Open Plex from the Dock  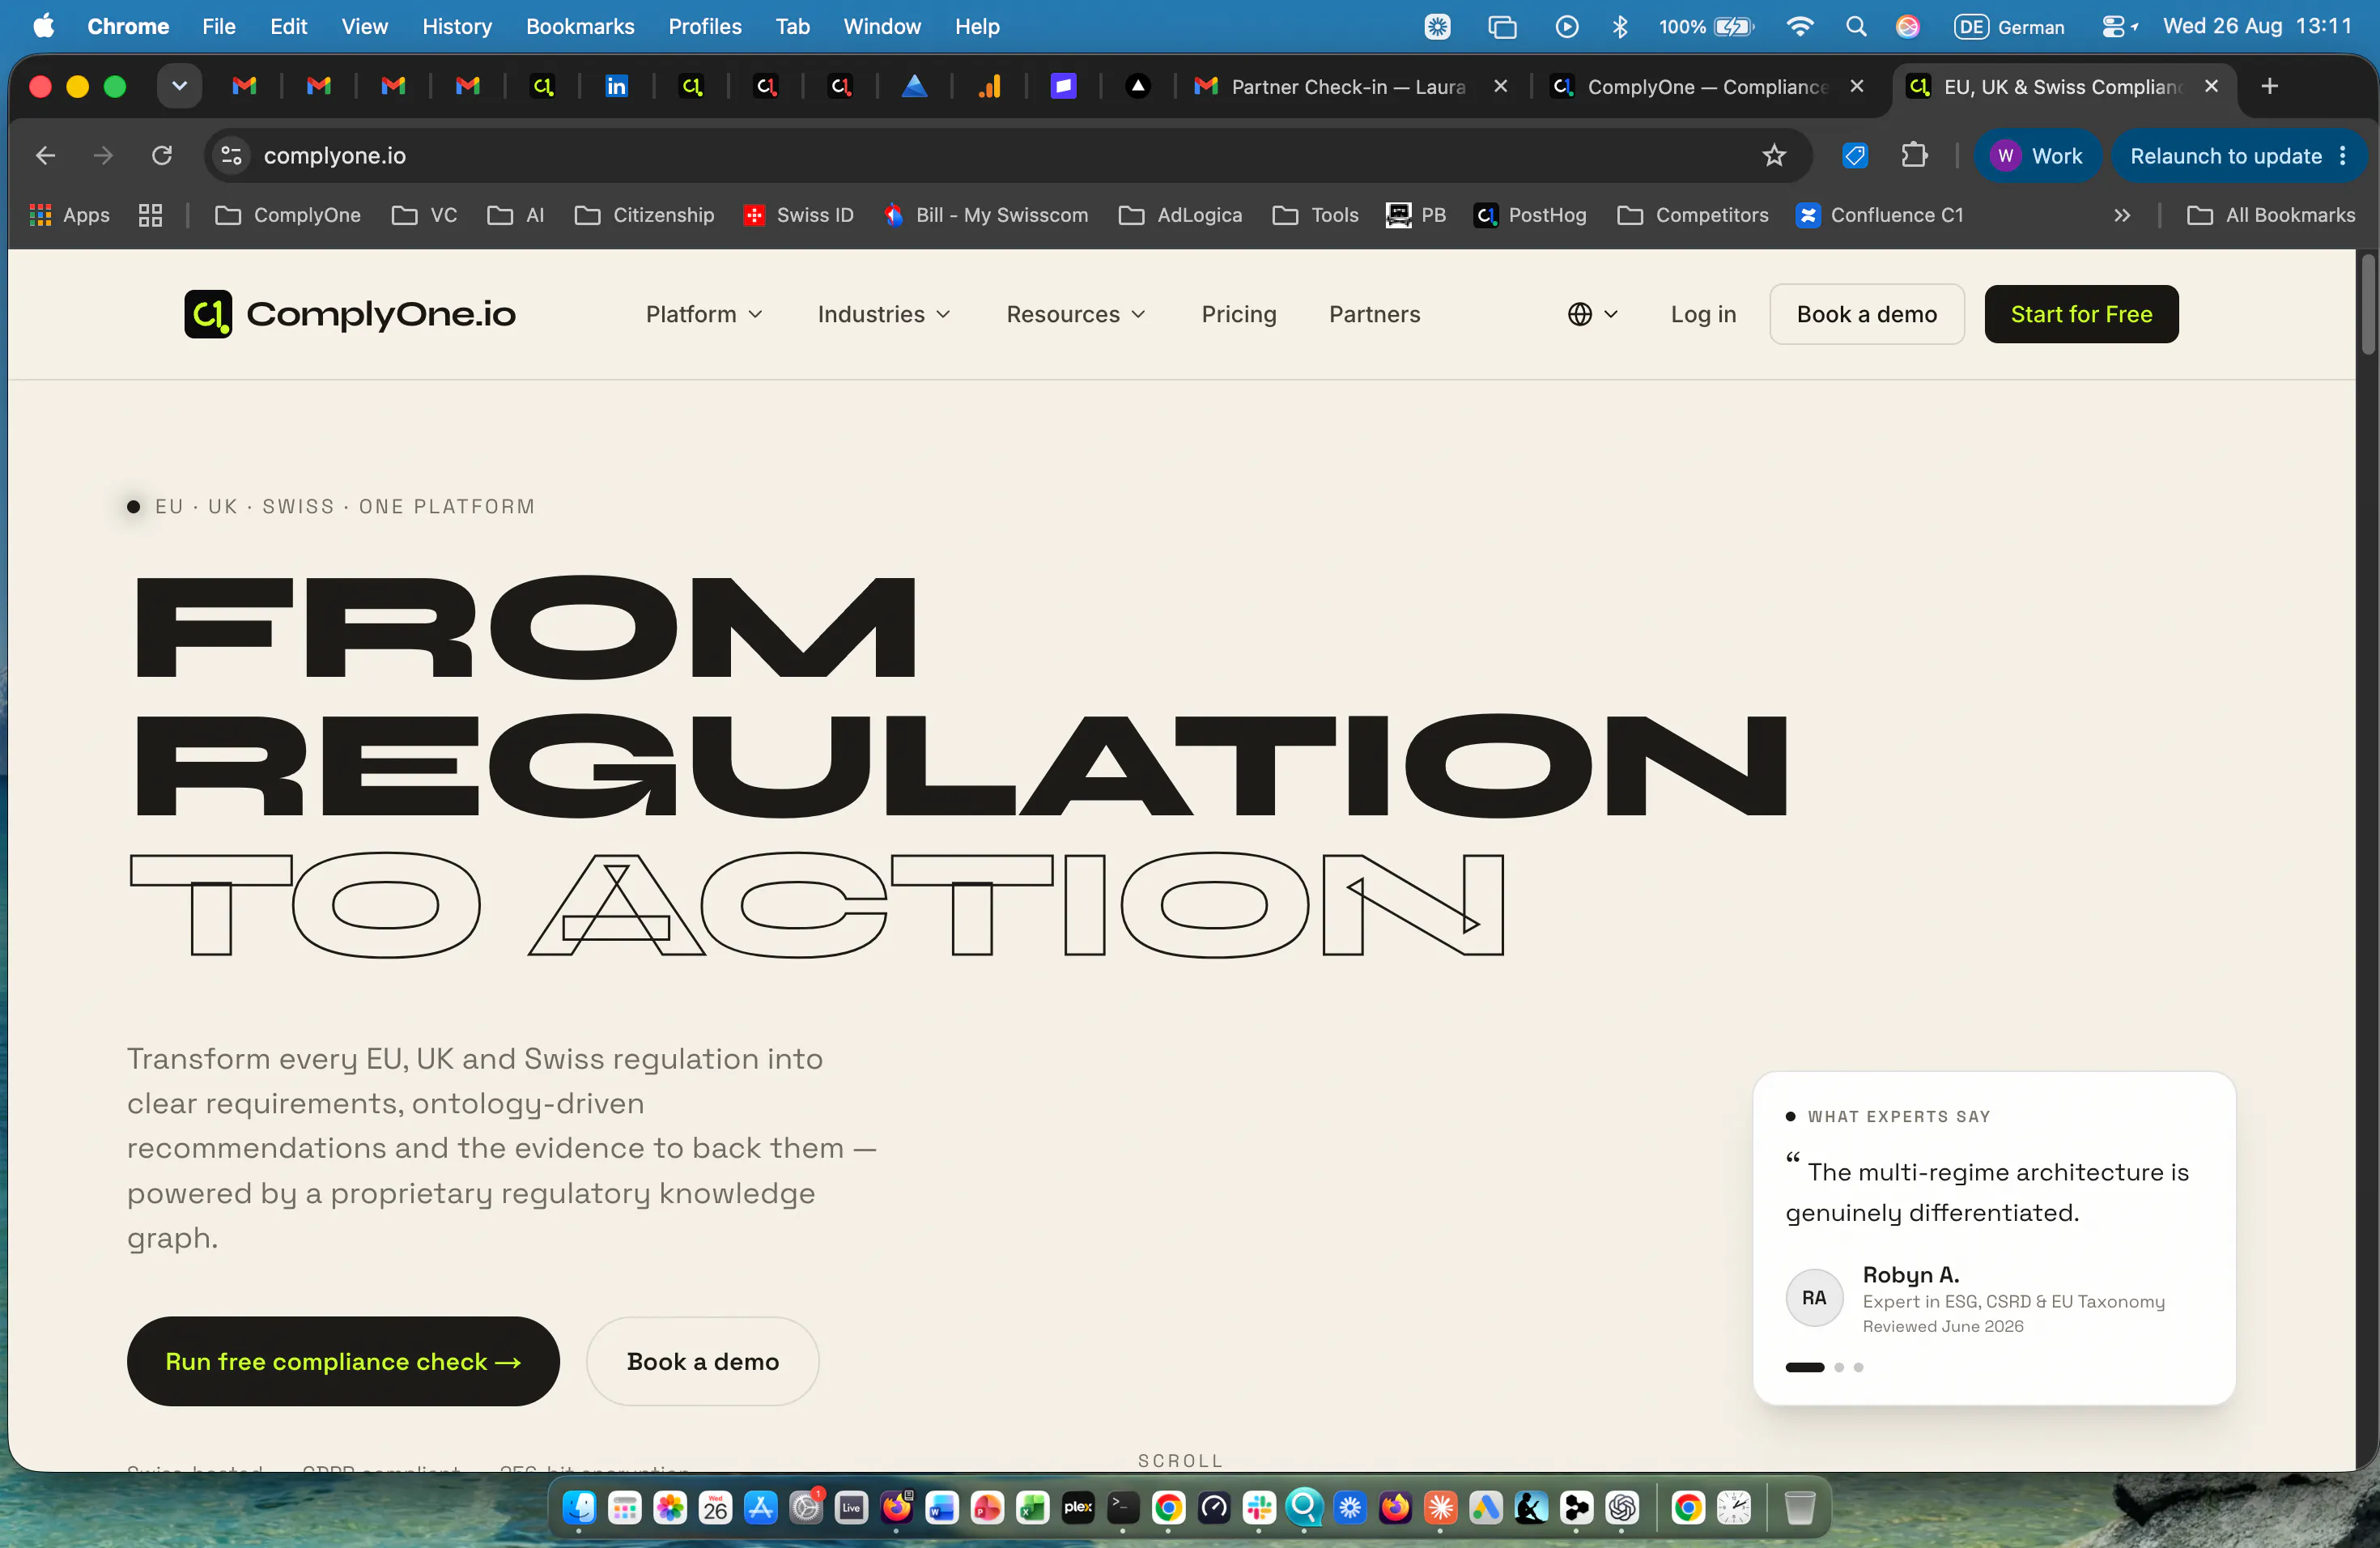[1078, 1507]
